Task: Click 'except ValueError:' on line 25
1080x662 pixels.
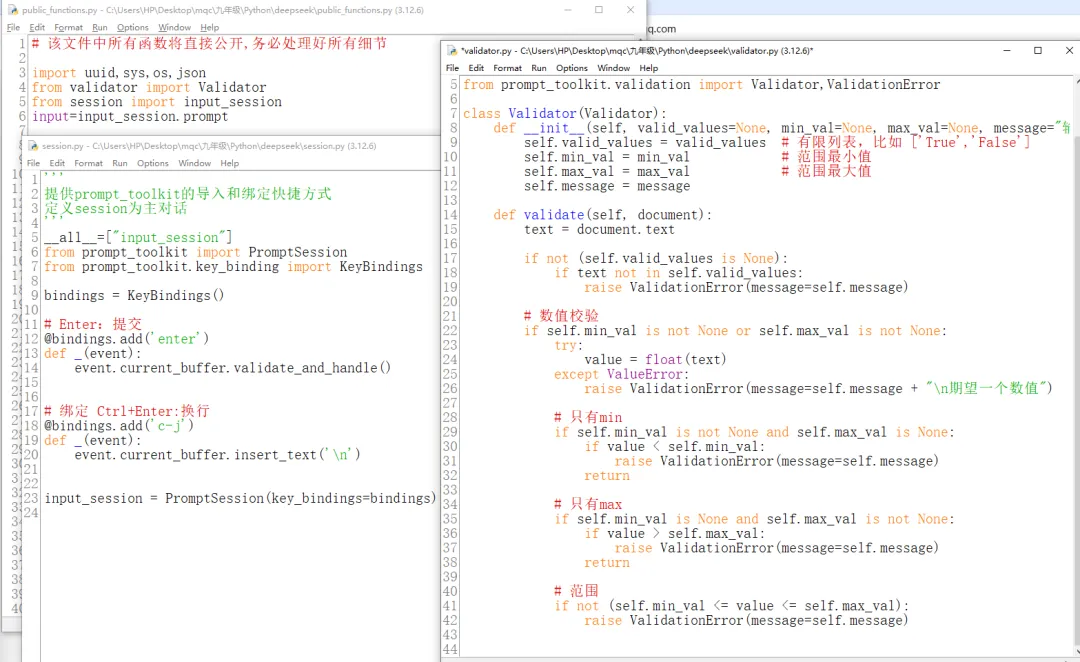Action: coord(621,374)
